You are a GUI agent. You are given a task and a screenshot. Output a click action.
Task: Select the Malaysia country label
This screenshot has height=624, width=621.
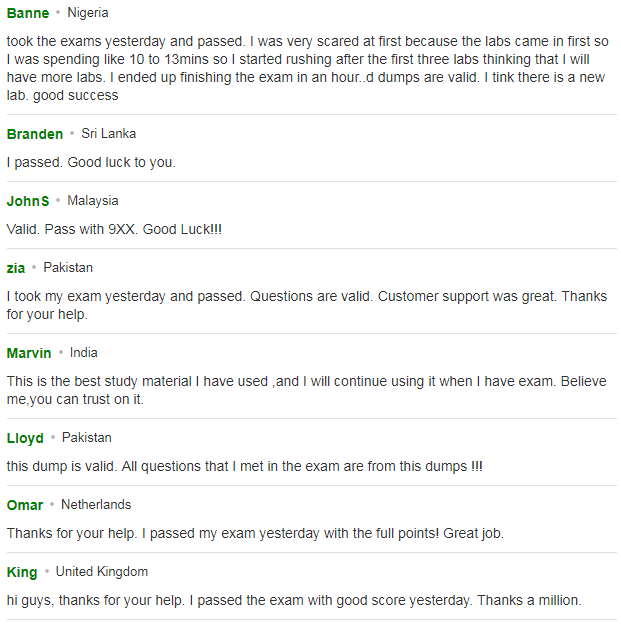pos(93,201)
